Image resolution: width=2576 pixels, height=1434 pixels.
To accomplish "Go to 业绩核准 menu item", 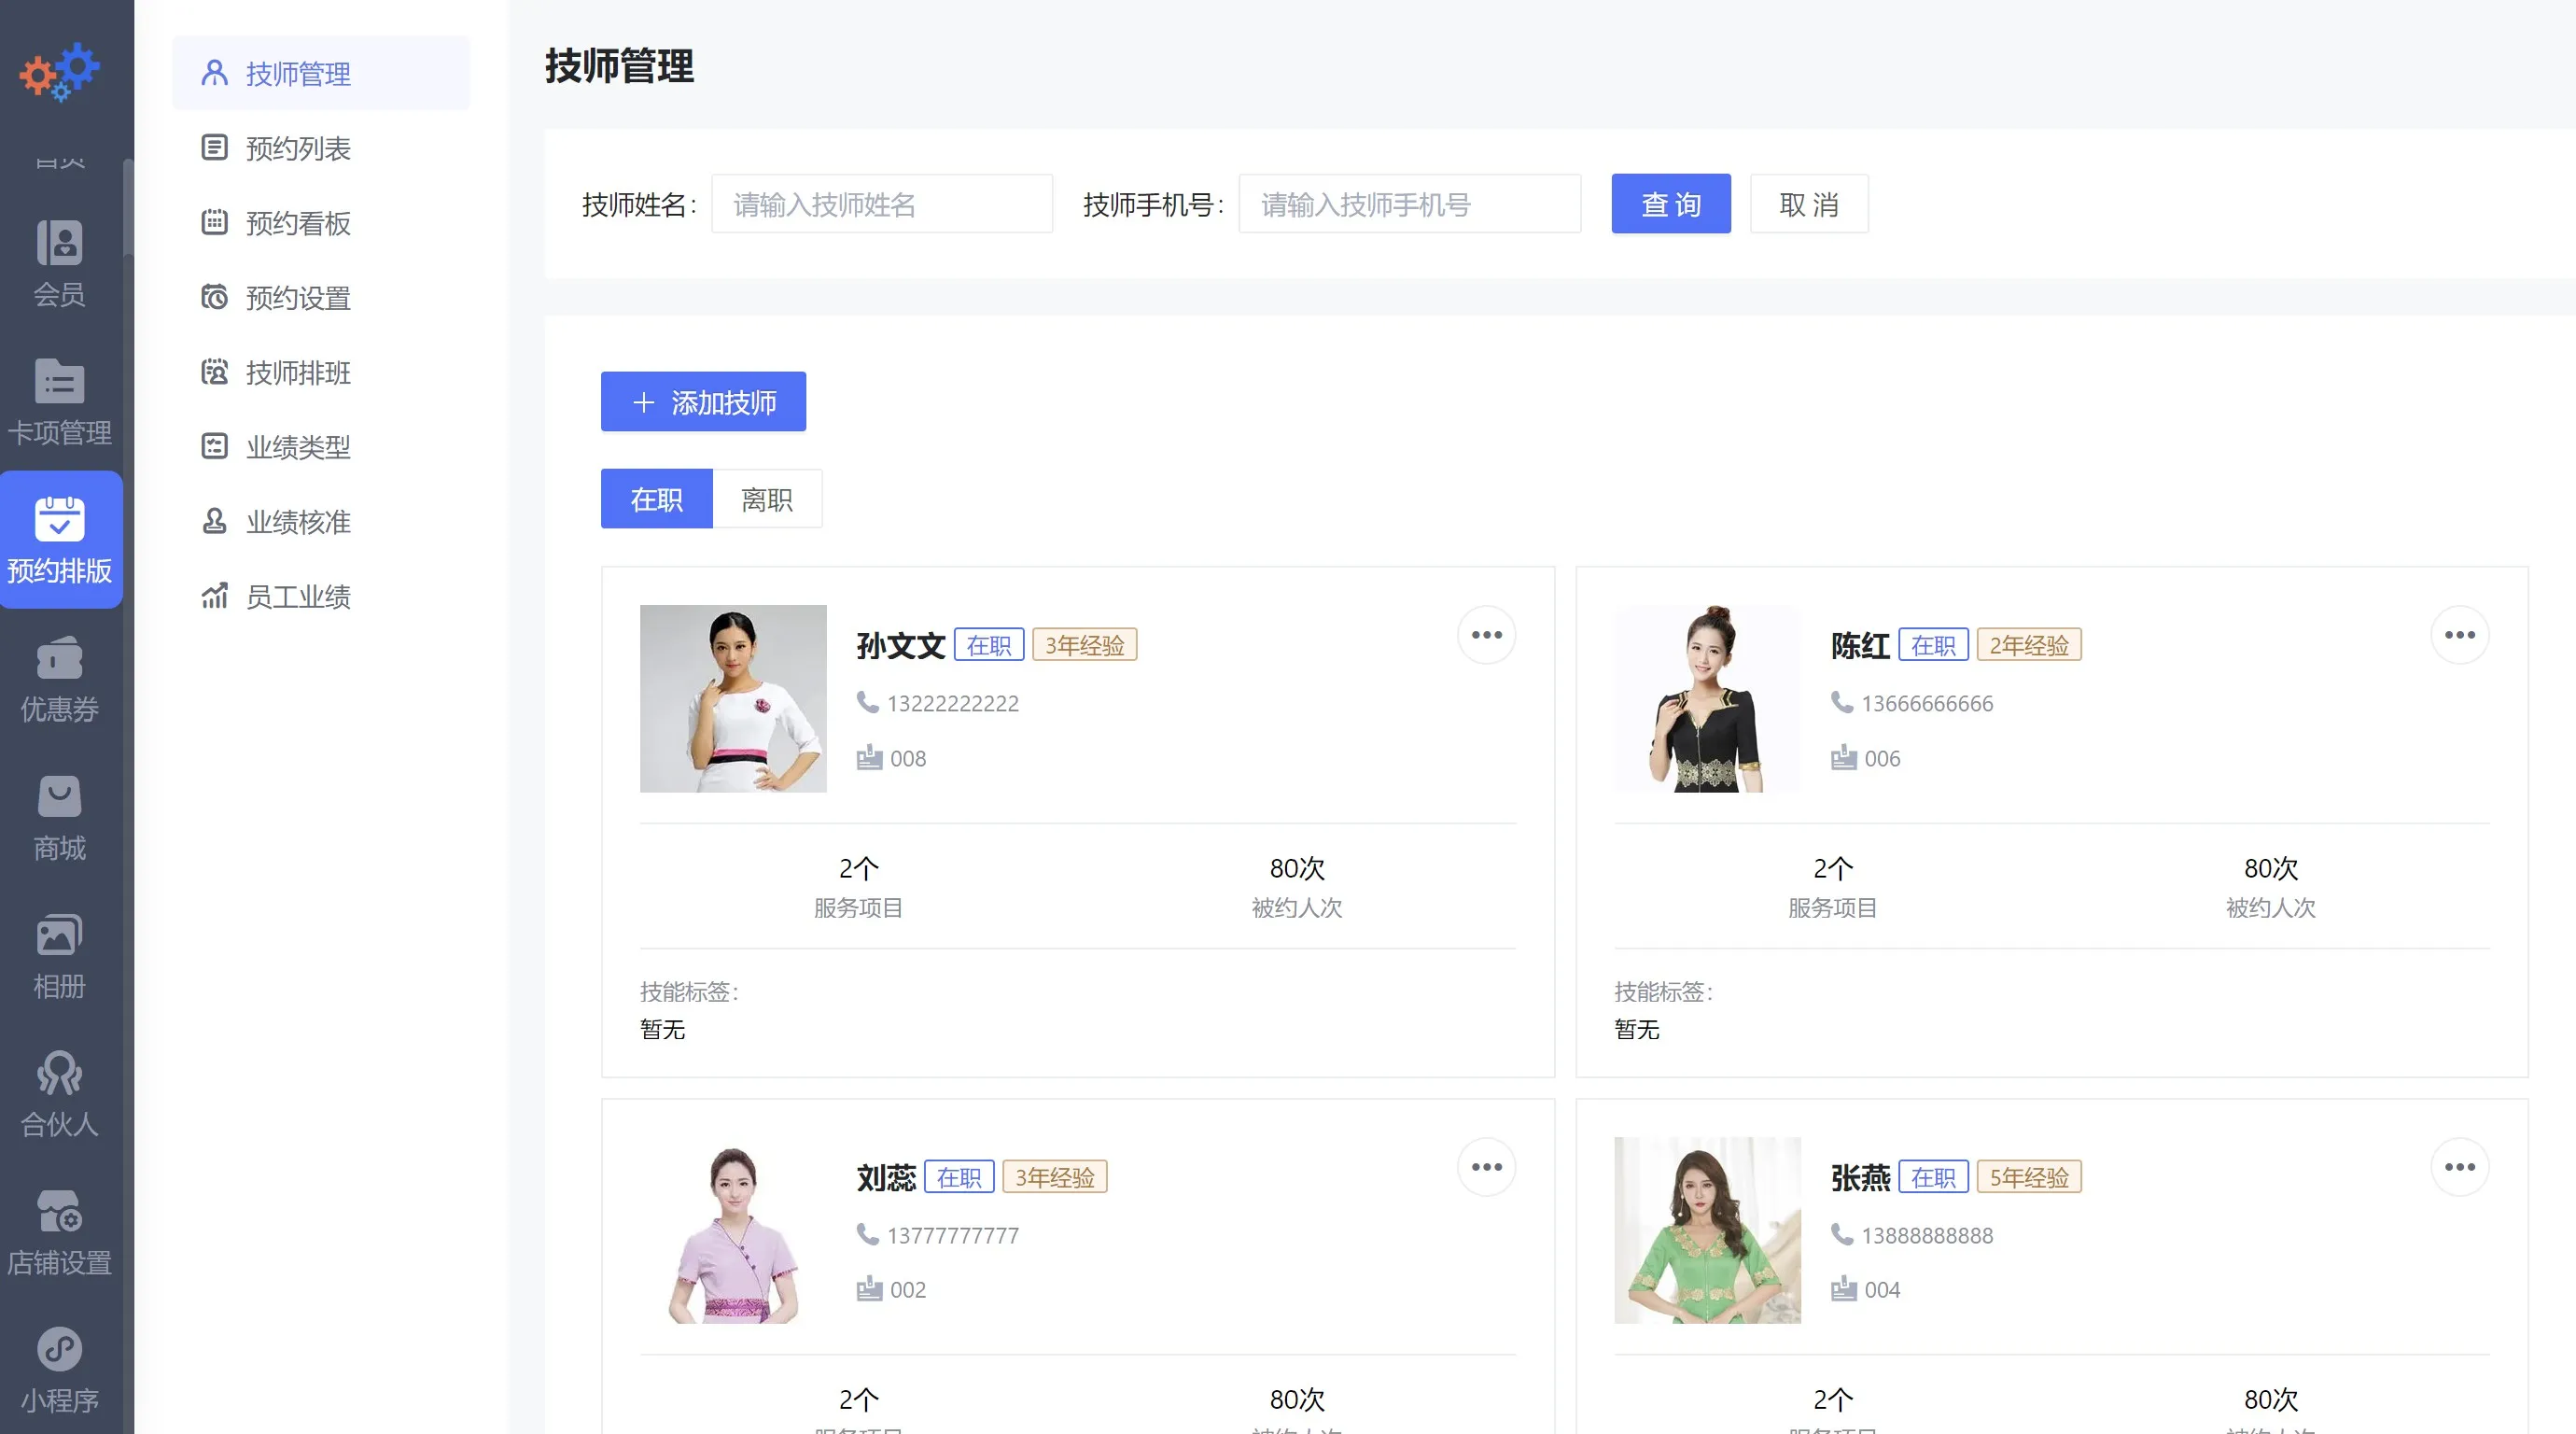I will [321, 521].
